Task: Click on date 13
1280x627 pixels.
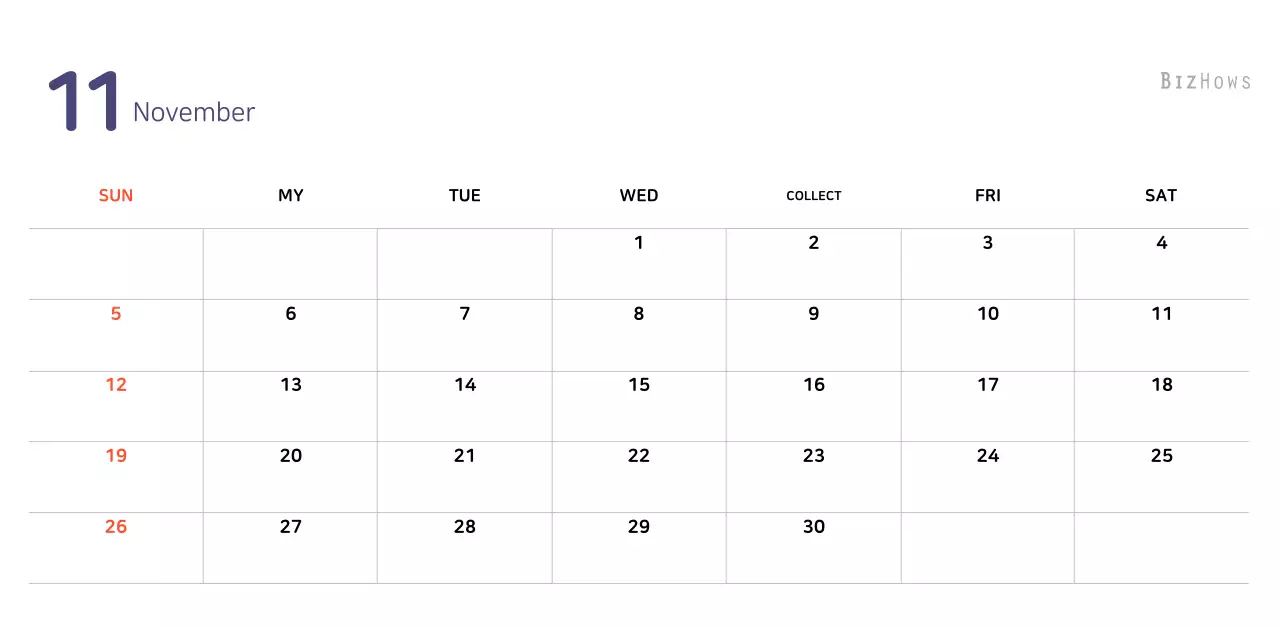Action: (x=291, y=385)
